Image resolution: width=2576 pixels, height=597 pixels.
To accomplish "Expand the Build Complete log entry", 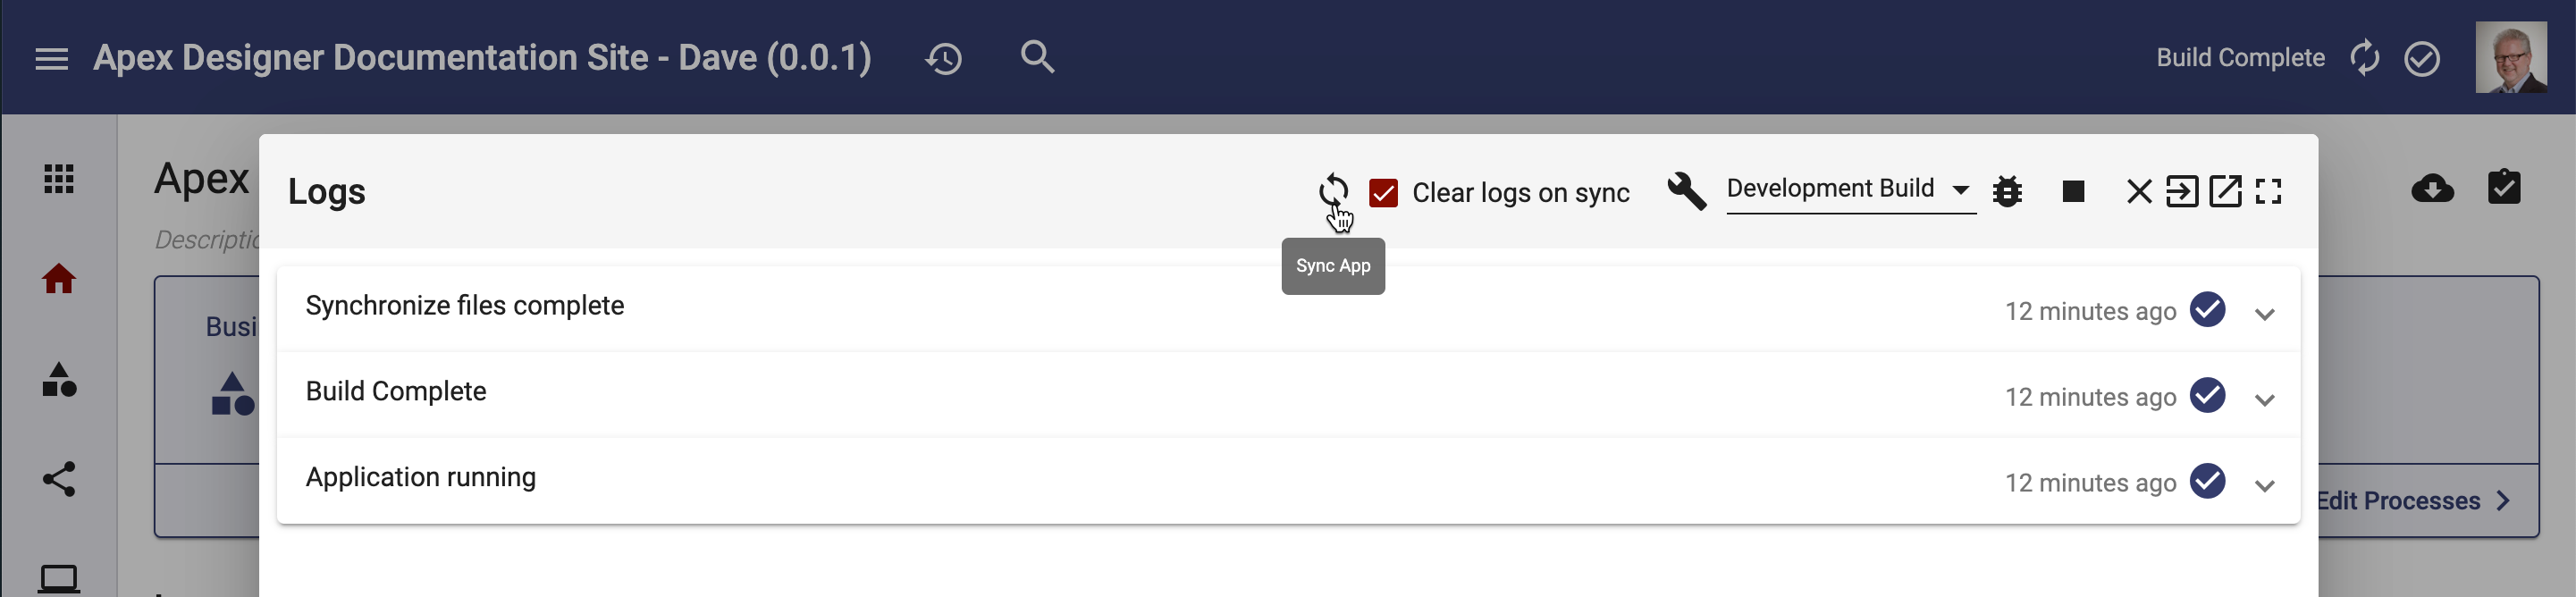I will [x=2265, y=400].
